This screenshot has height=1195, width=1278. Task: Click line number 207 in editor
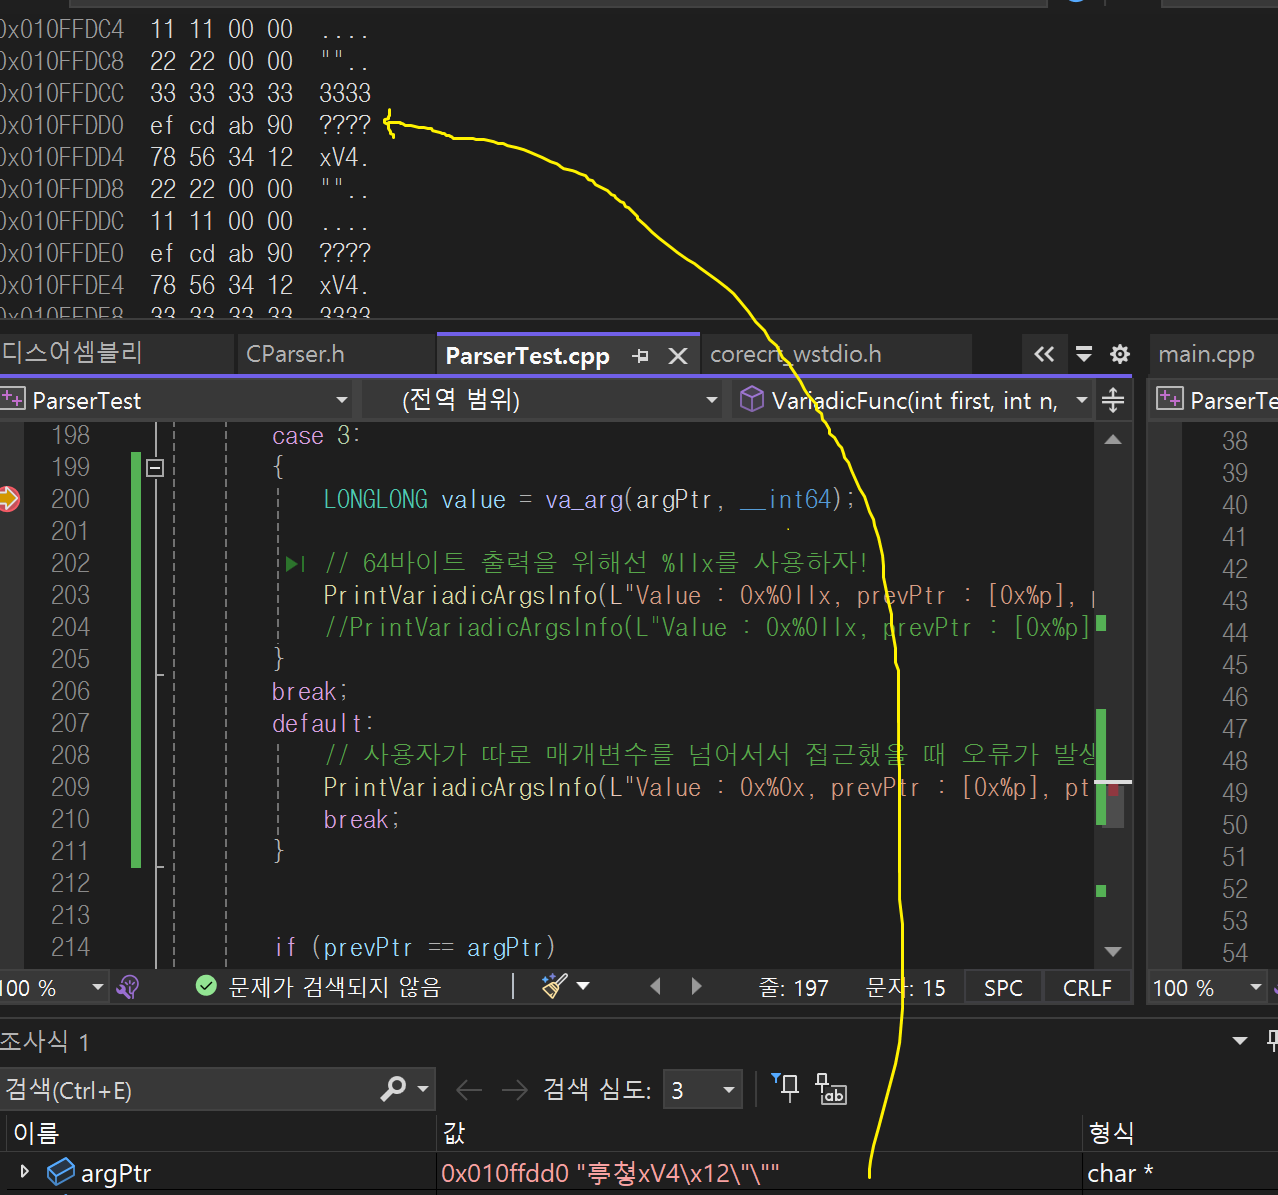[71, 723]
